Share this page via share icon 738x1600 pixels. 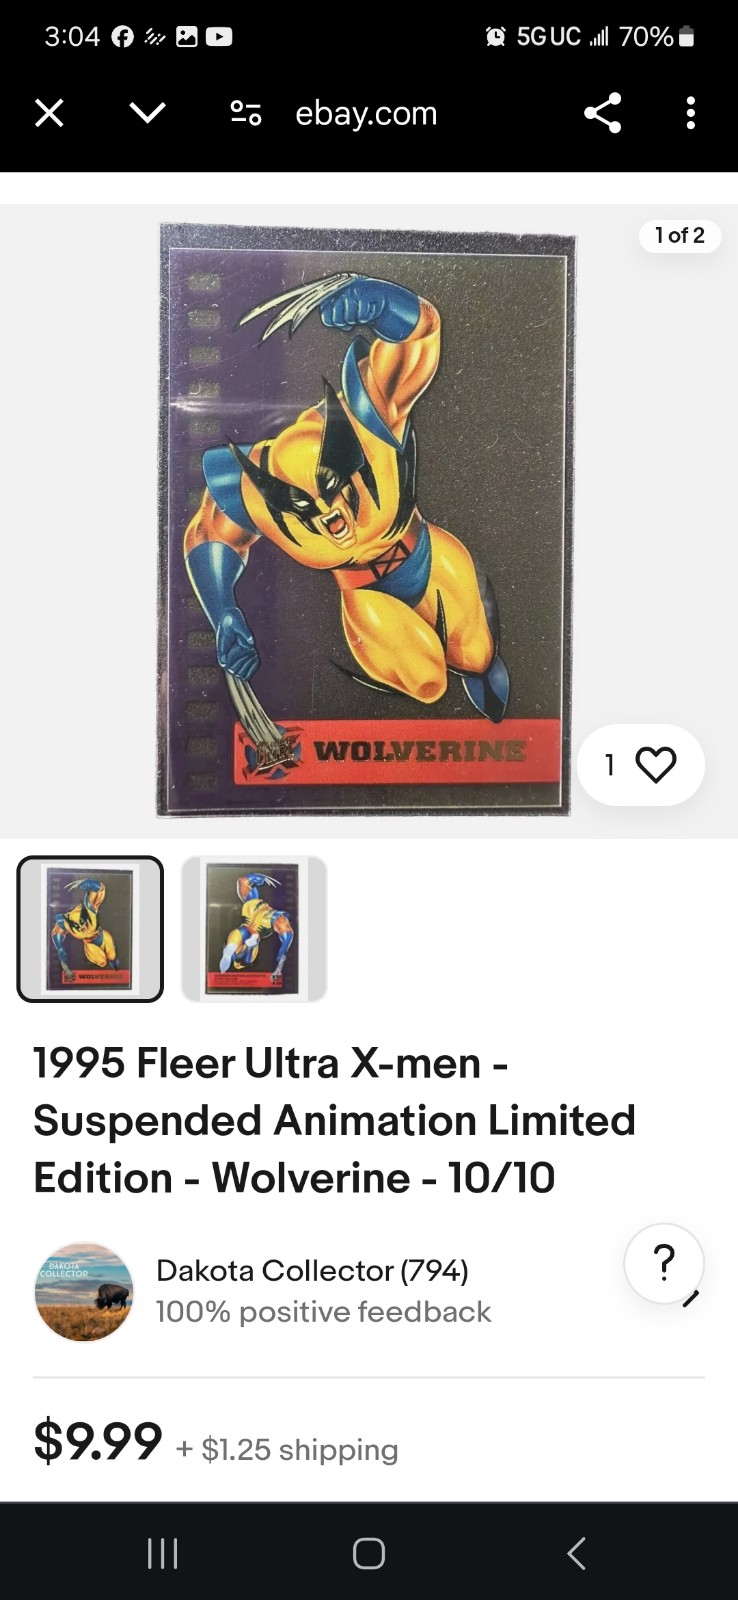603,113
